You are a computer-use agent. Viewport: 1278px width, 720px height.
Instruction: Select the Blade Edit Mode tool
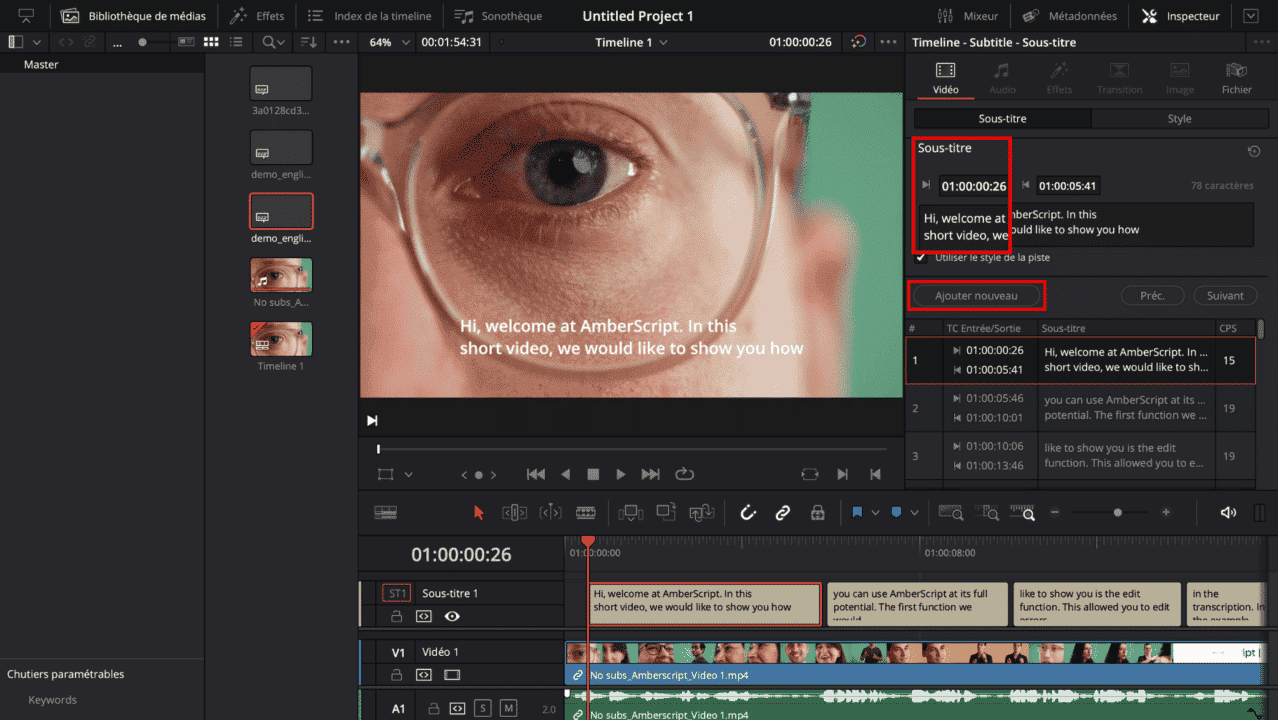[x=586, y=512]
